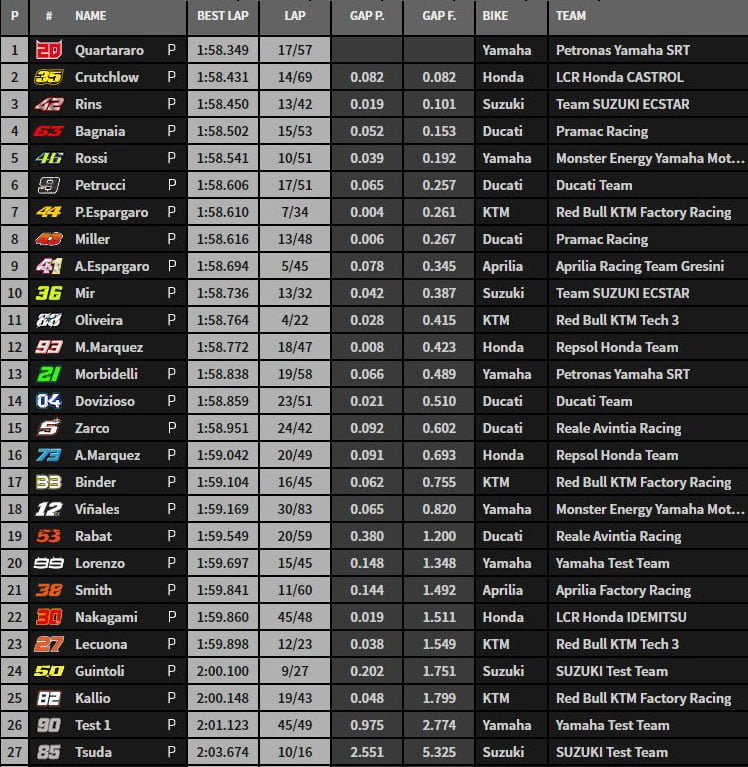Click Nakagami's orange number 30 badge
This screenshot has height=767, width=748.
click(x=48, y=617)
